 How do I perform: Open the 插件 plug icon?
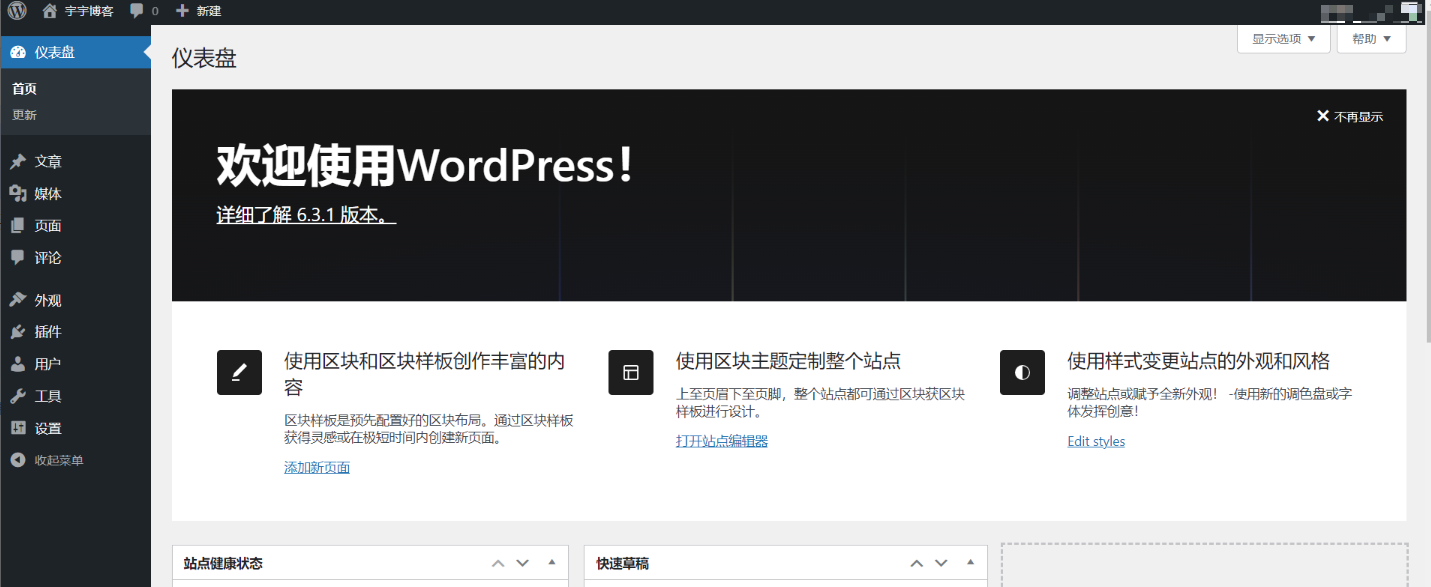(x=18, y=332)
